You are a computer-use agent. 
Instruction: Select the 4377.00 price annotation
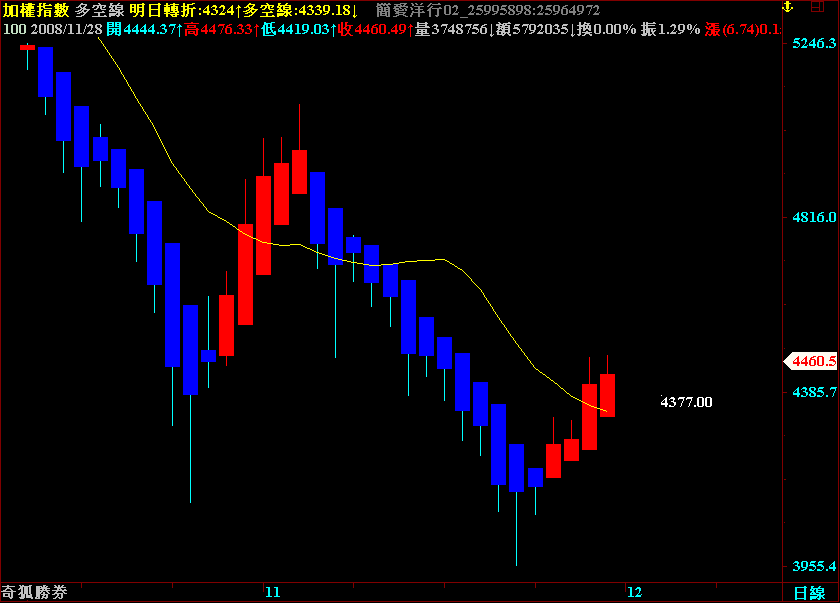tap(686, 402)
